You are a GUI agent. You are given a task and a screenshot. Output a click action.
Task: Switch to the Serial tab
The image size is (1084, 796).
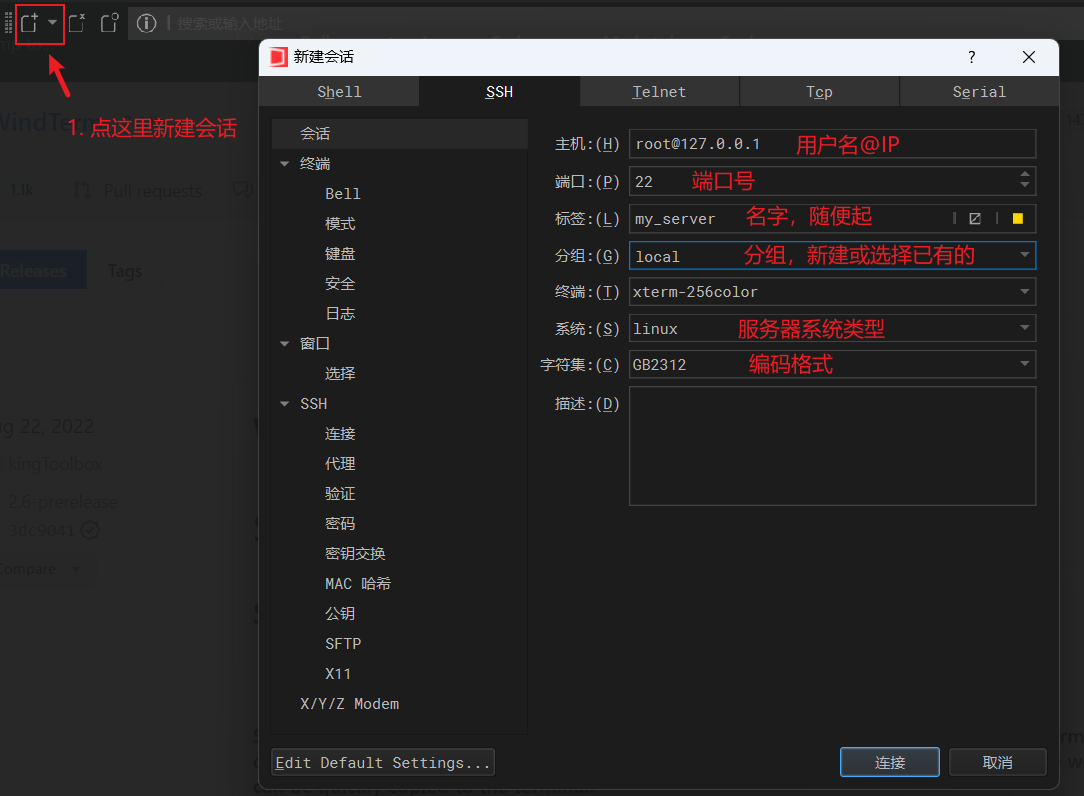coord(979,91)
